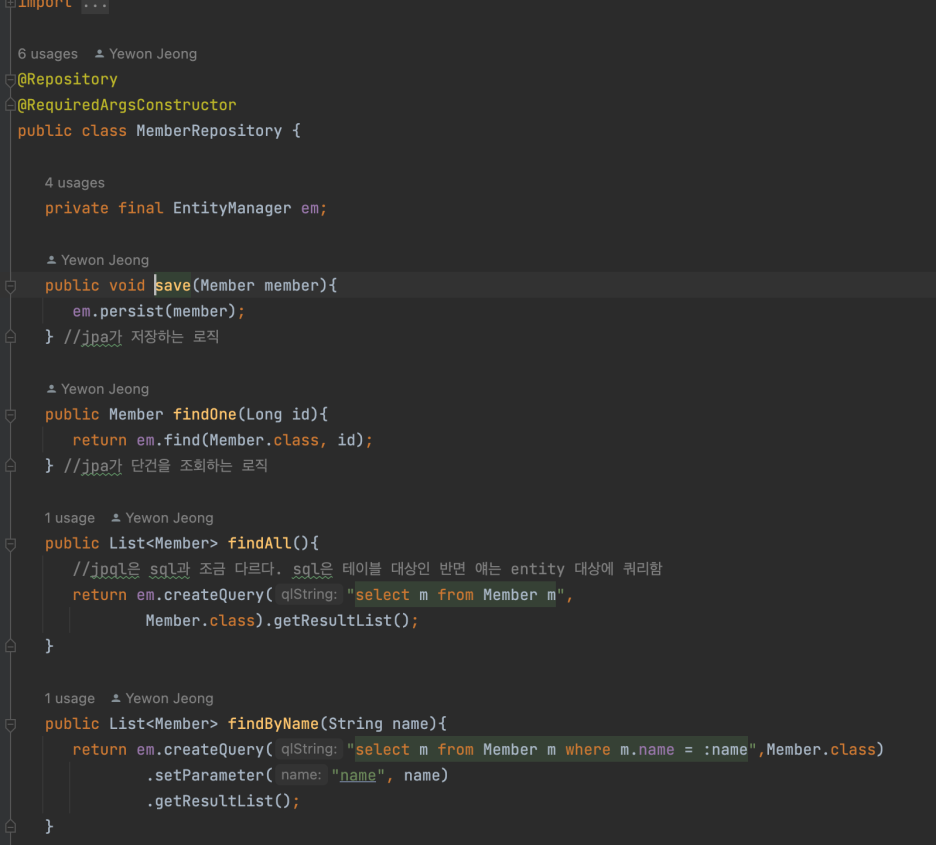Click getResultList() call in findAll method
The width and height of the screenshot is (936, 845).
pyautogui.click(x=341, y=621)
